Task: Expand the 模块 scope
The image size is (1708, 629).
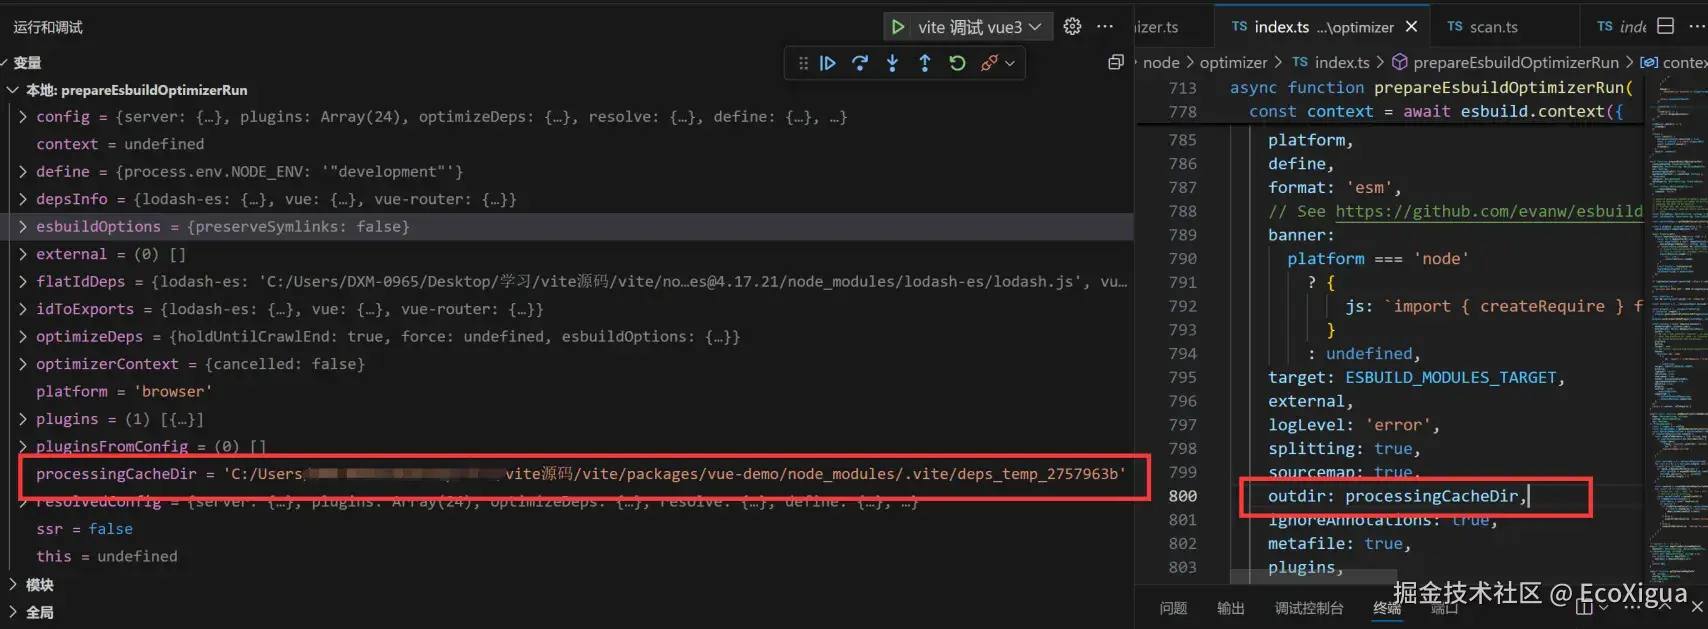Action: (x=12, y=584)
